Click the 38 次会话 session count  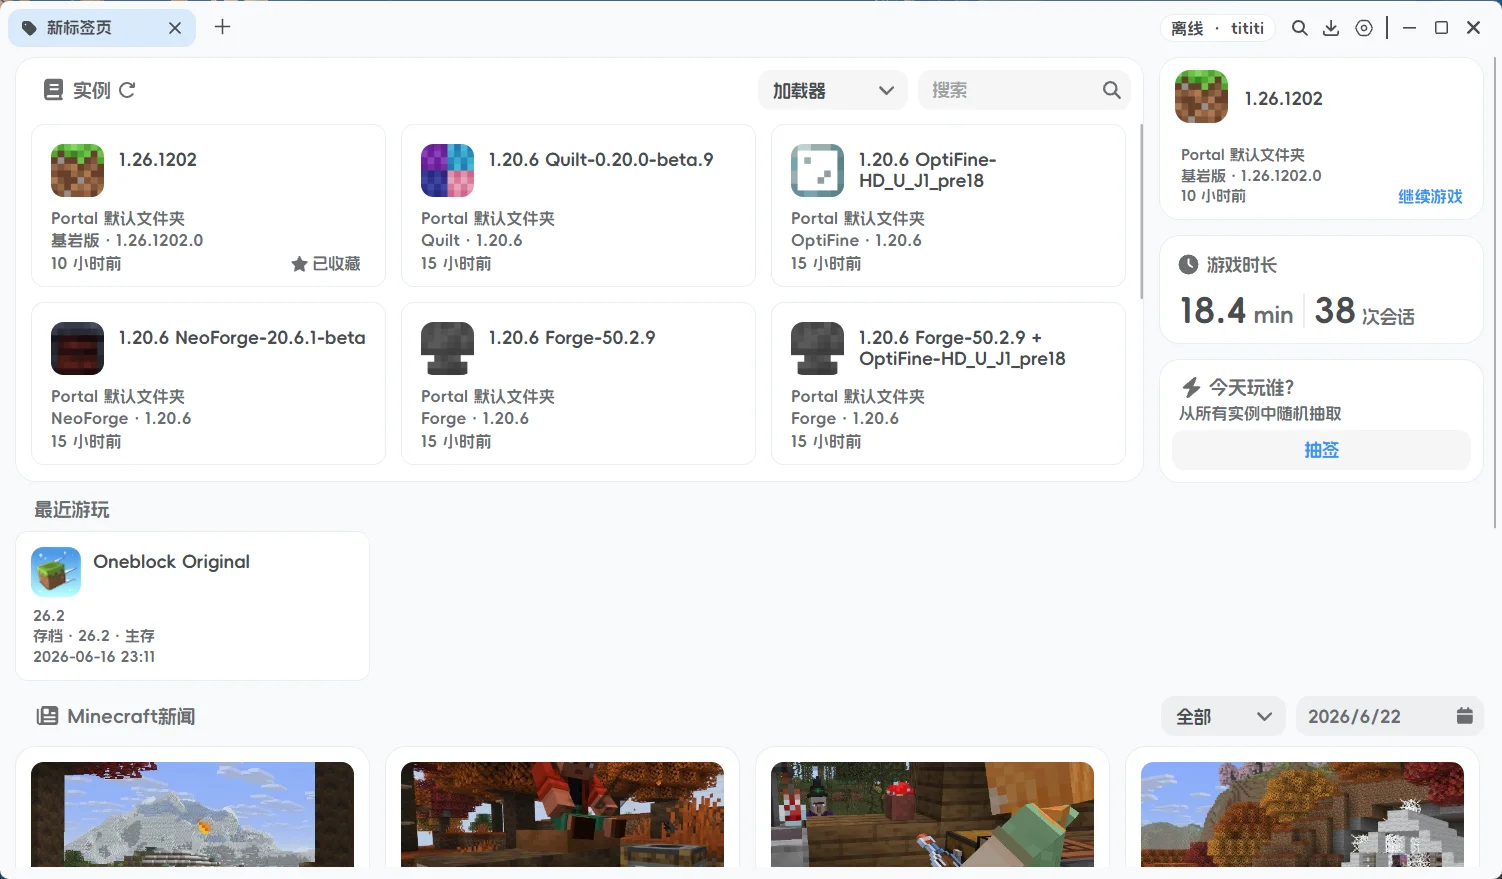(x=1365, y=311)
